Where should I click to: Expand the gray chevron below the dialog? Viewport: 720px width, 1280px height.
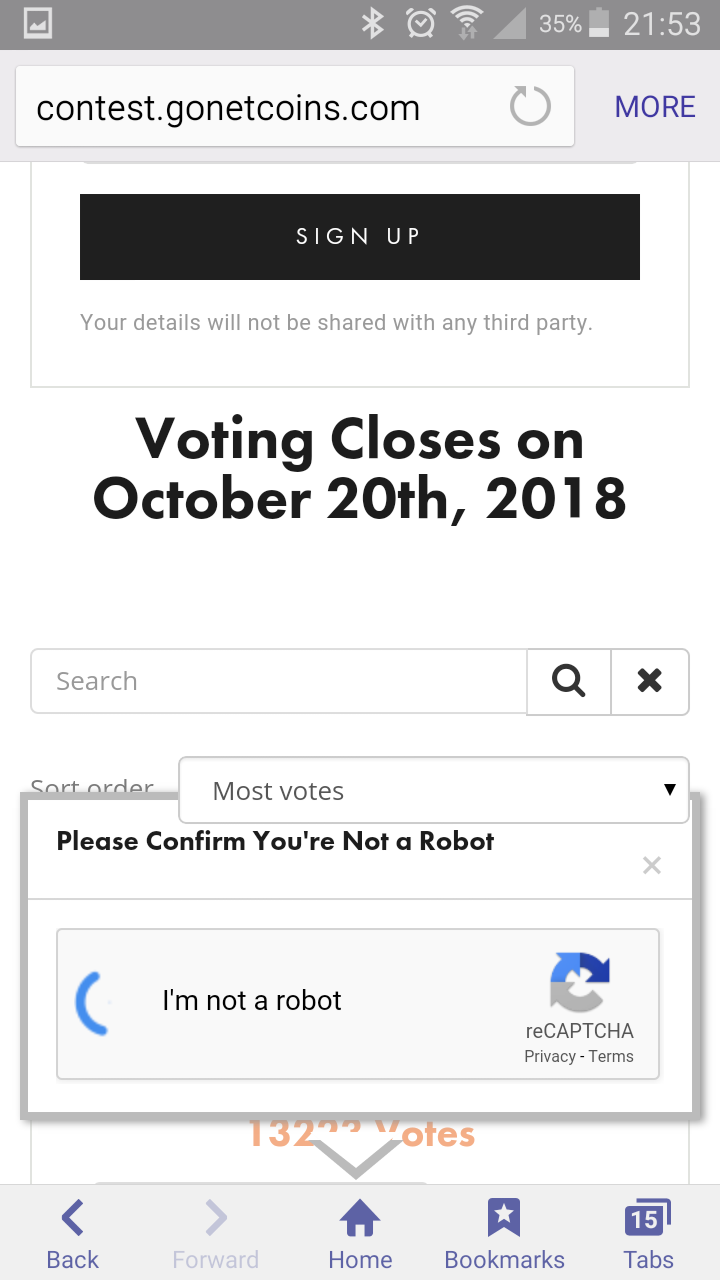(x=356, y=1156)
